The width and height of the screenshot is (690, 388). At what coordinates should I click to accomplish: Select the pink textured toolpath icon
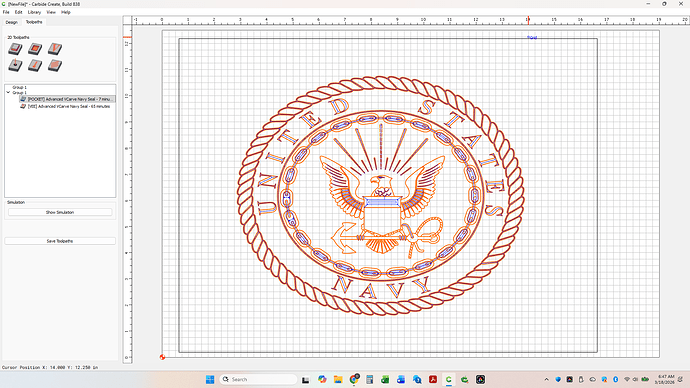(x=55, y=66)
